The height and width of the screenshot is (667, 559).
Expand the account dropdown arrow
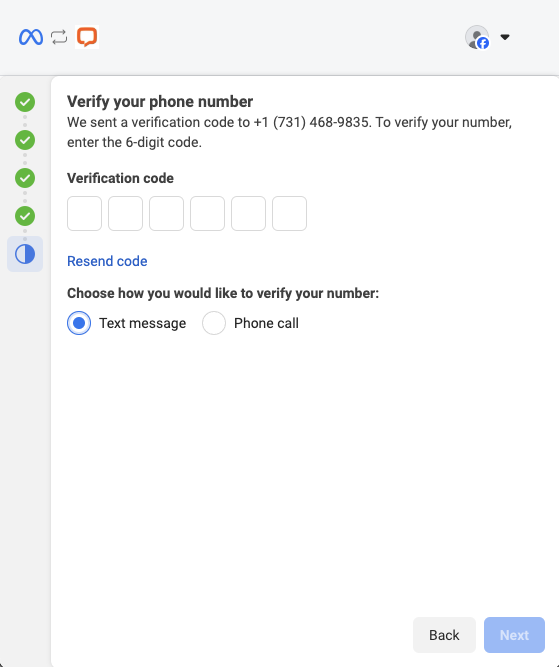(505, 37)
